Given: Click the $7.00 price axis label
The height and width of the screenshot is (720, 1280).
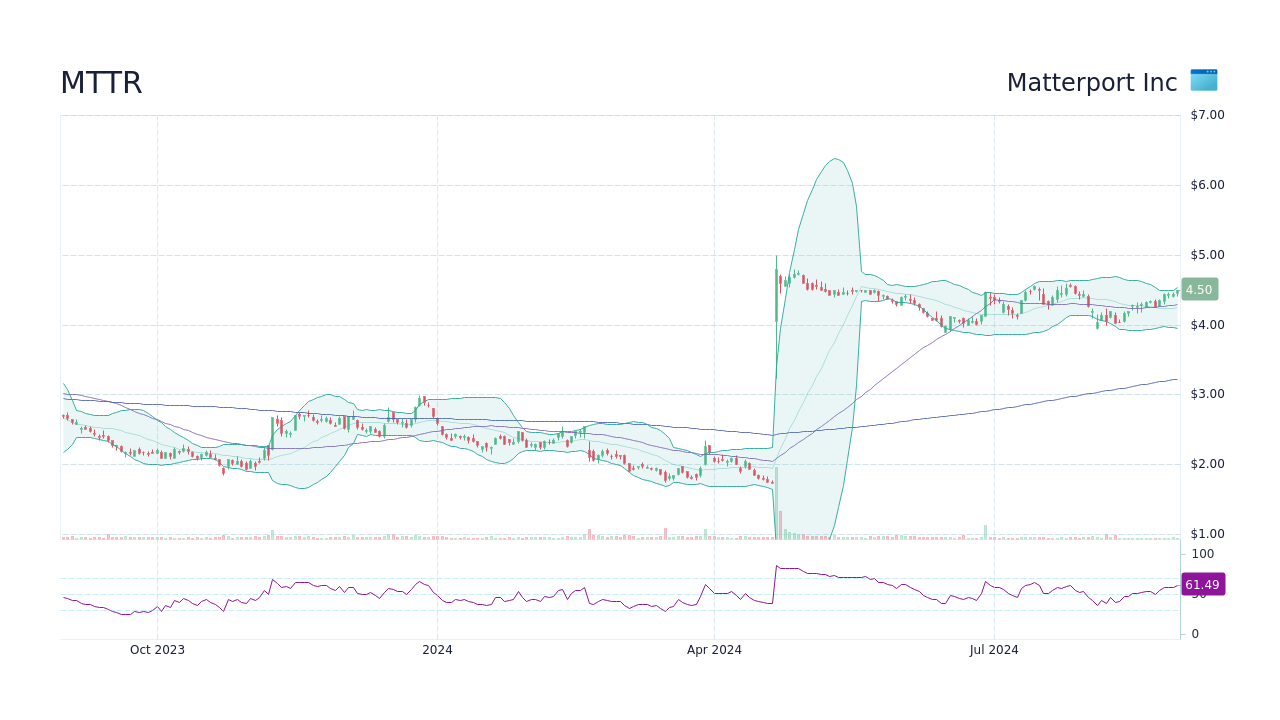Looking at the screenshot, I should (x=1207, y=115).
